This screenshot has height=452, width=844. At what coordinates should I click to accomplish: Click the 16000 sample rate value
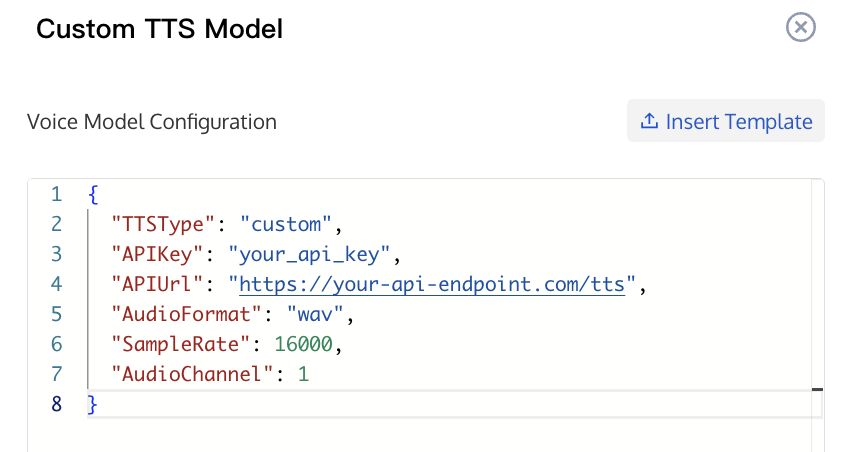(304, 344)
